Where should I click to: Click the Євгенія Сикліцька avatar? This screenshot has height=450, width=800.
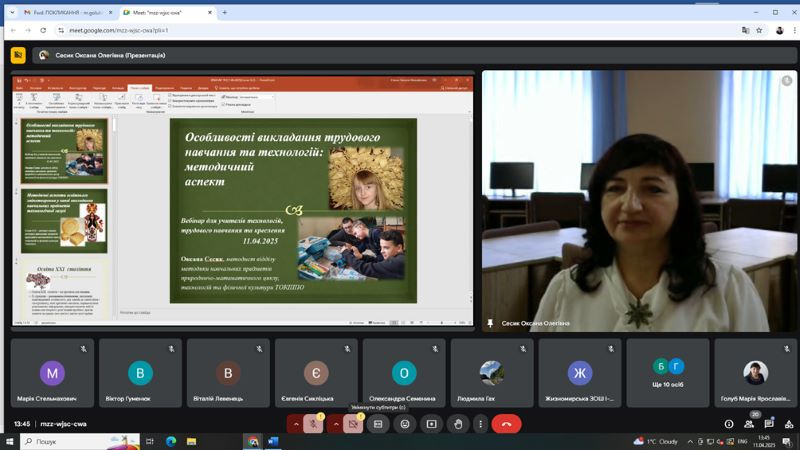coord(316,373)
